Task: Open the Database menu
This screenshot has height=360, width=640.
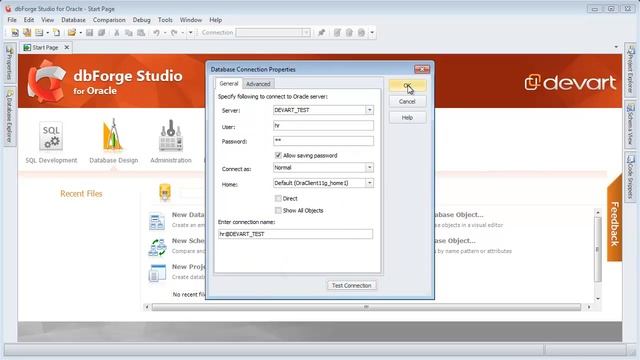Action: (x=73, y=20)
